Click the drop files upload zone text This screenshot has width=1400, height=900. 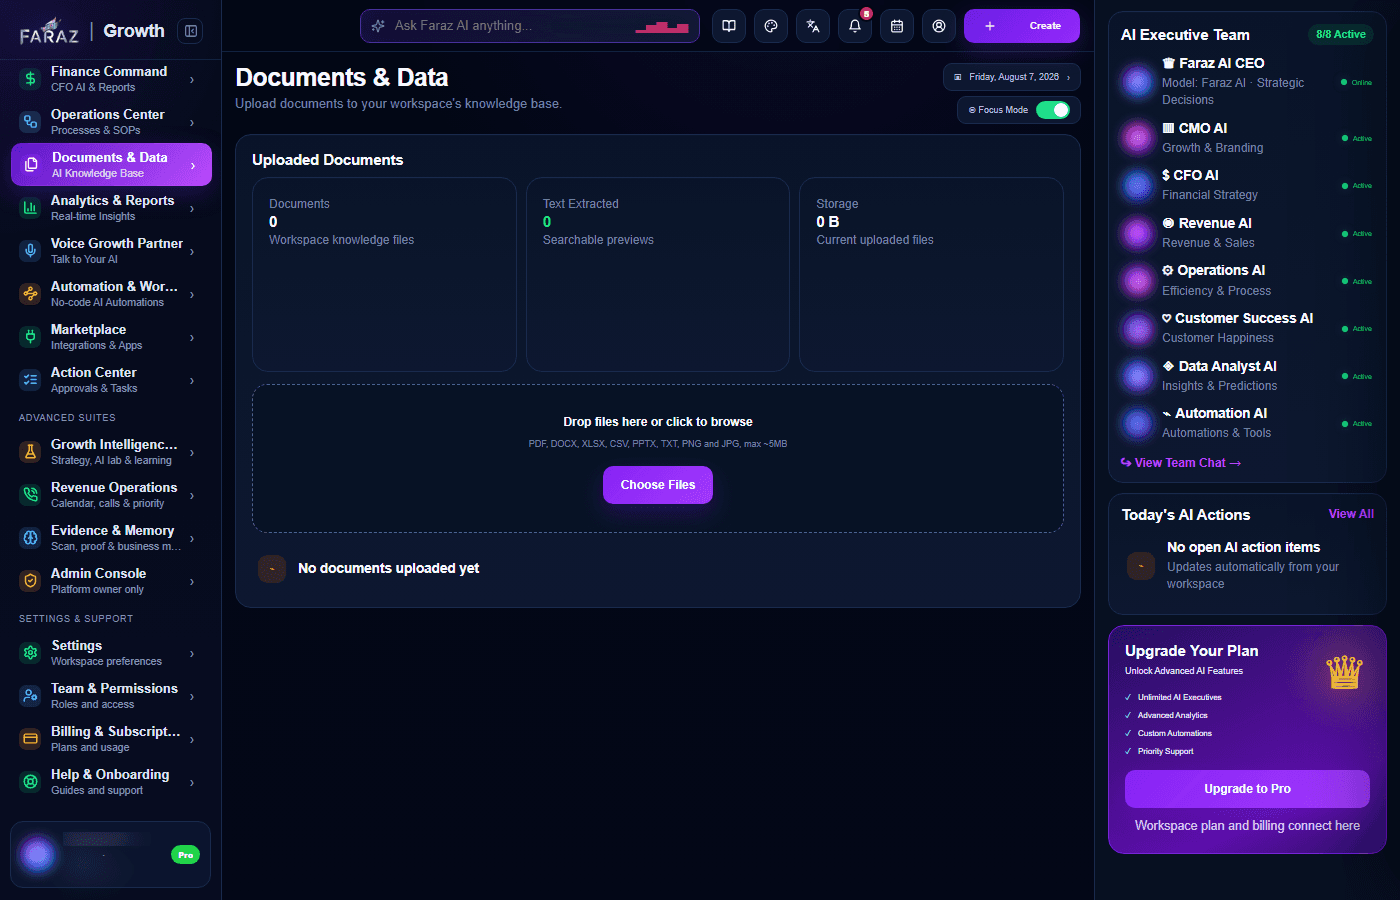[x=658, y=422]
